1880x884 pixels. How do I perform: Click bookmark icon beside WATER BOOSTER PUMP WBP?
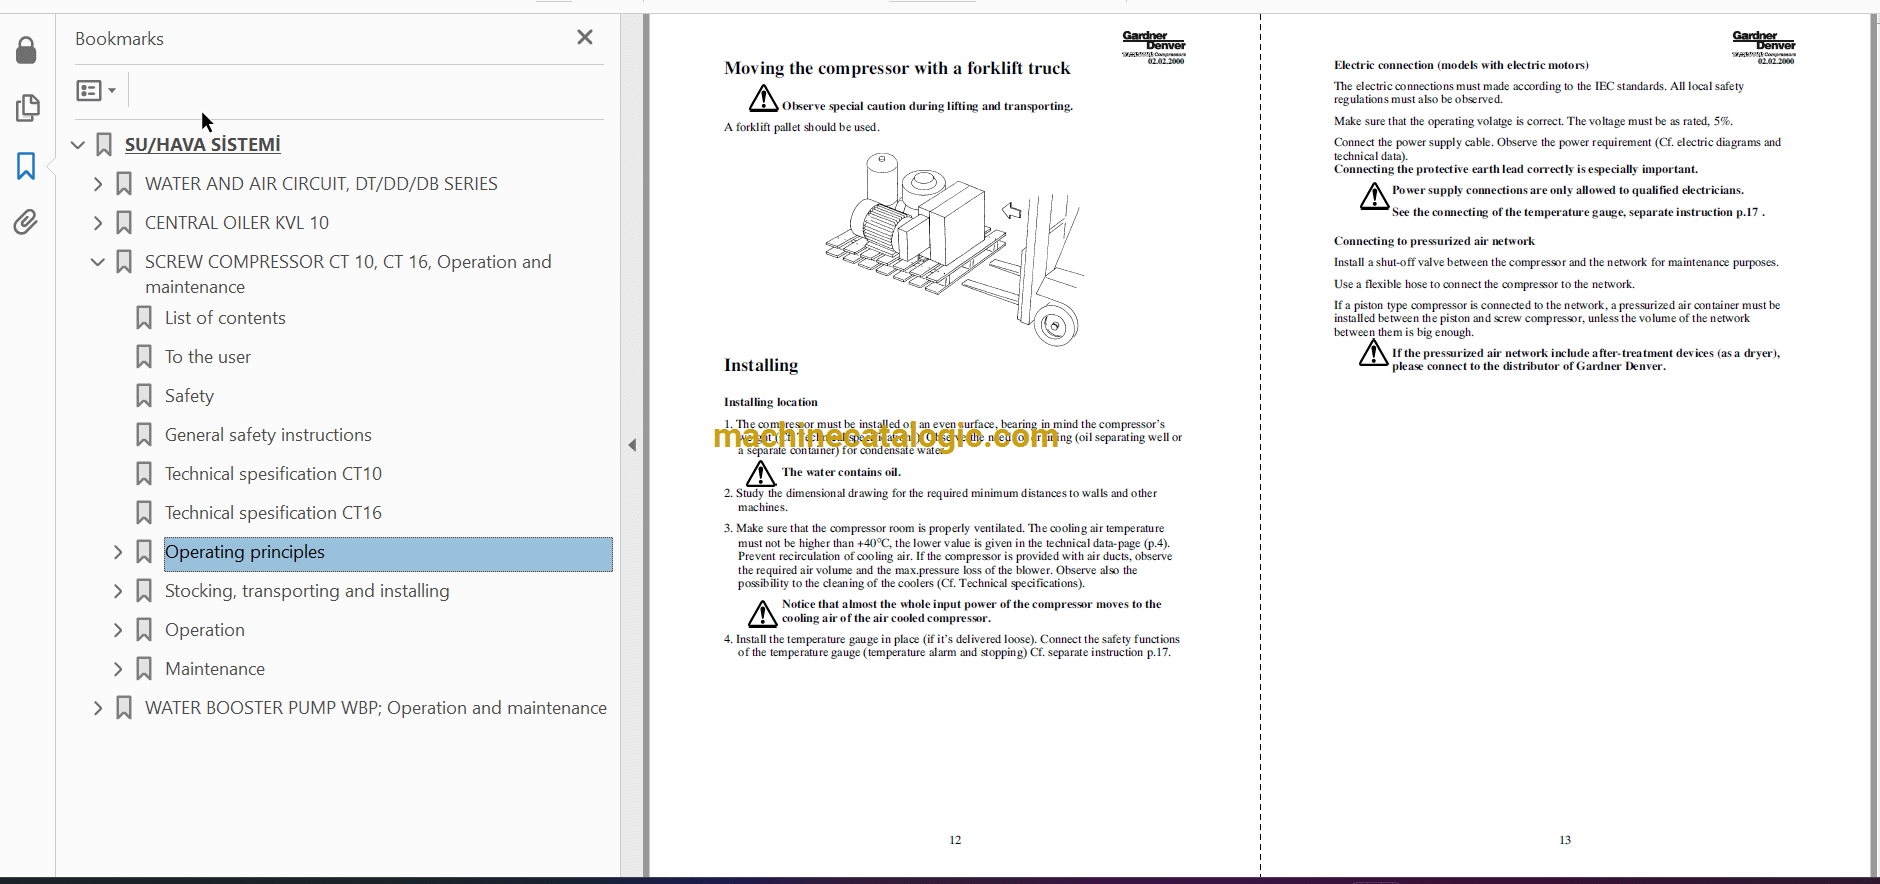124,708
